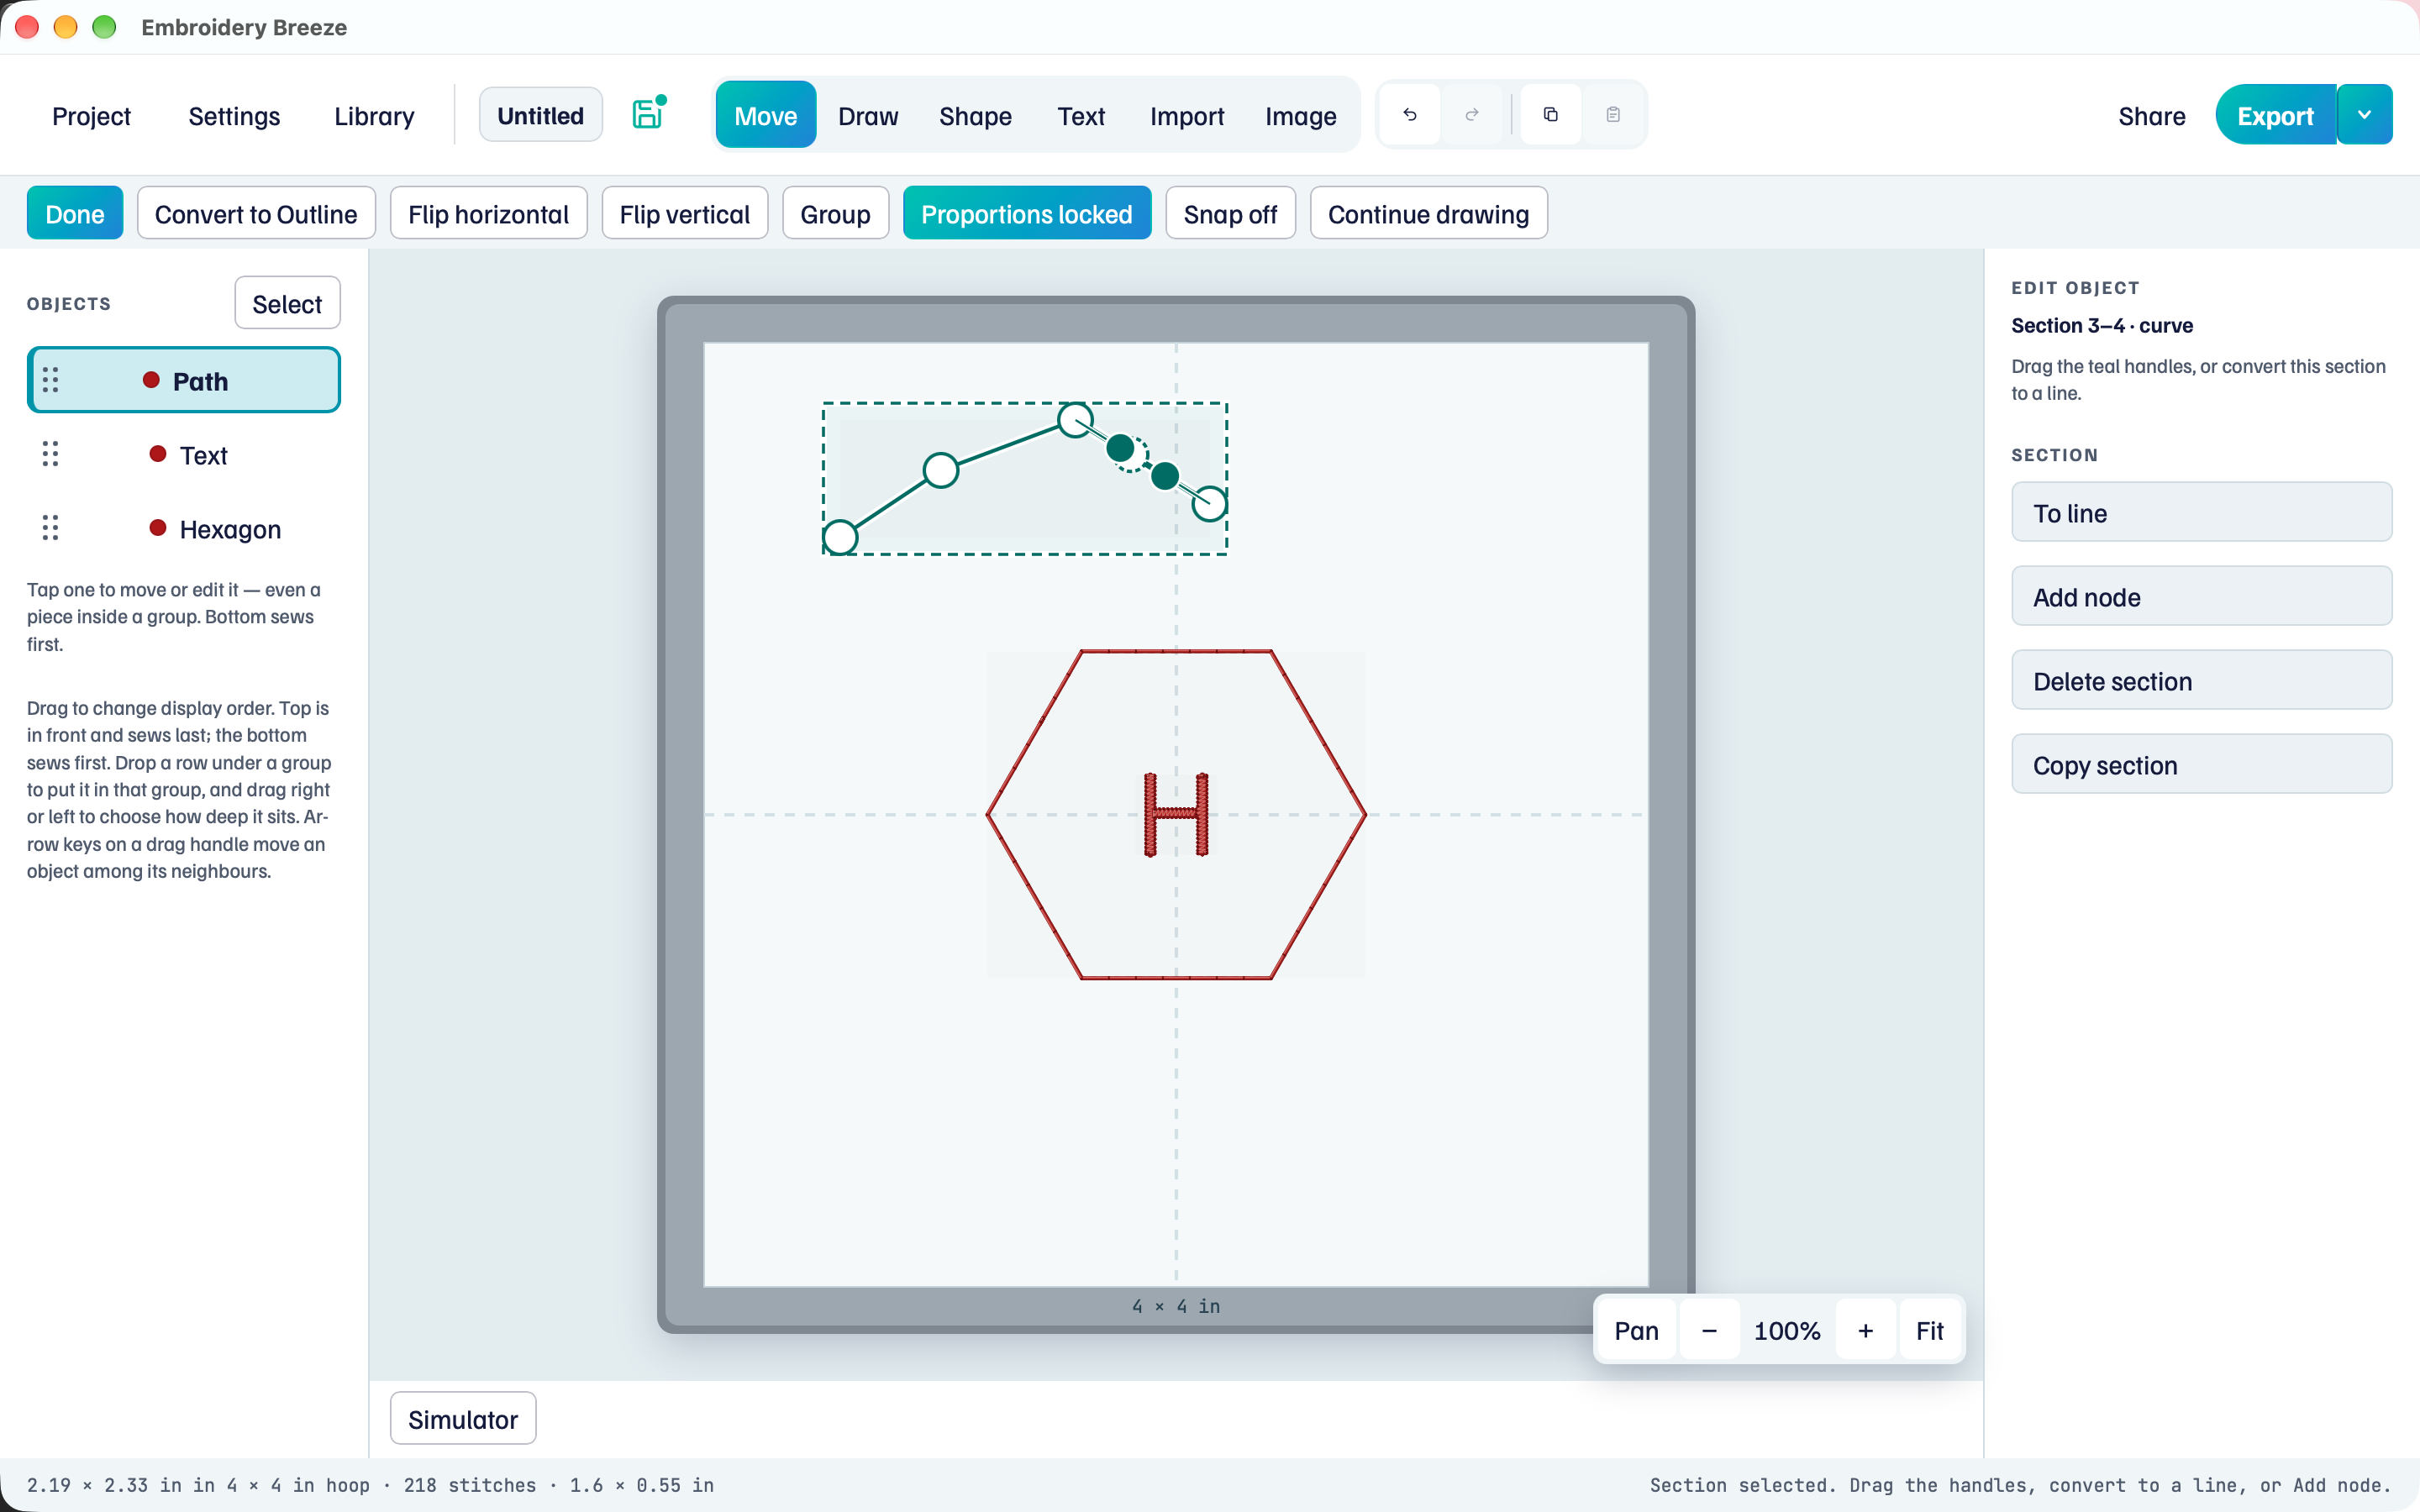Open the Export dropdown arrow
The width and height of the screenshot is (2420, 1512).
click(x=2365, y=115)
